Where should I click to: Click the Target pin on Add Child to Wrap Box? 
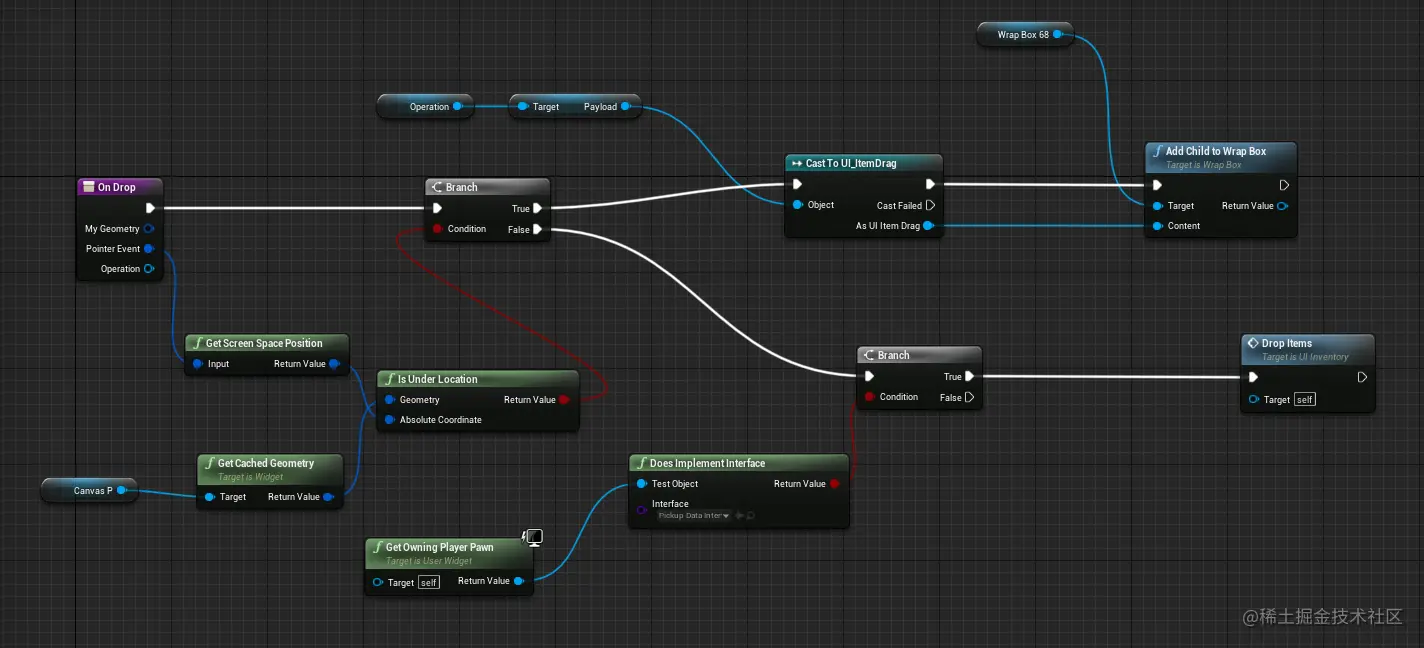click(1157, 206)
